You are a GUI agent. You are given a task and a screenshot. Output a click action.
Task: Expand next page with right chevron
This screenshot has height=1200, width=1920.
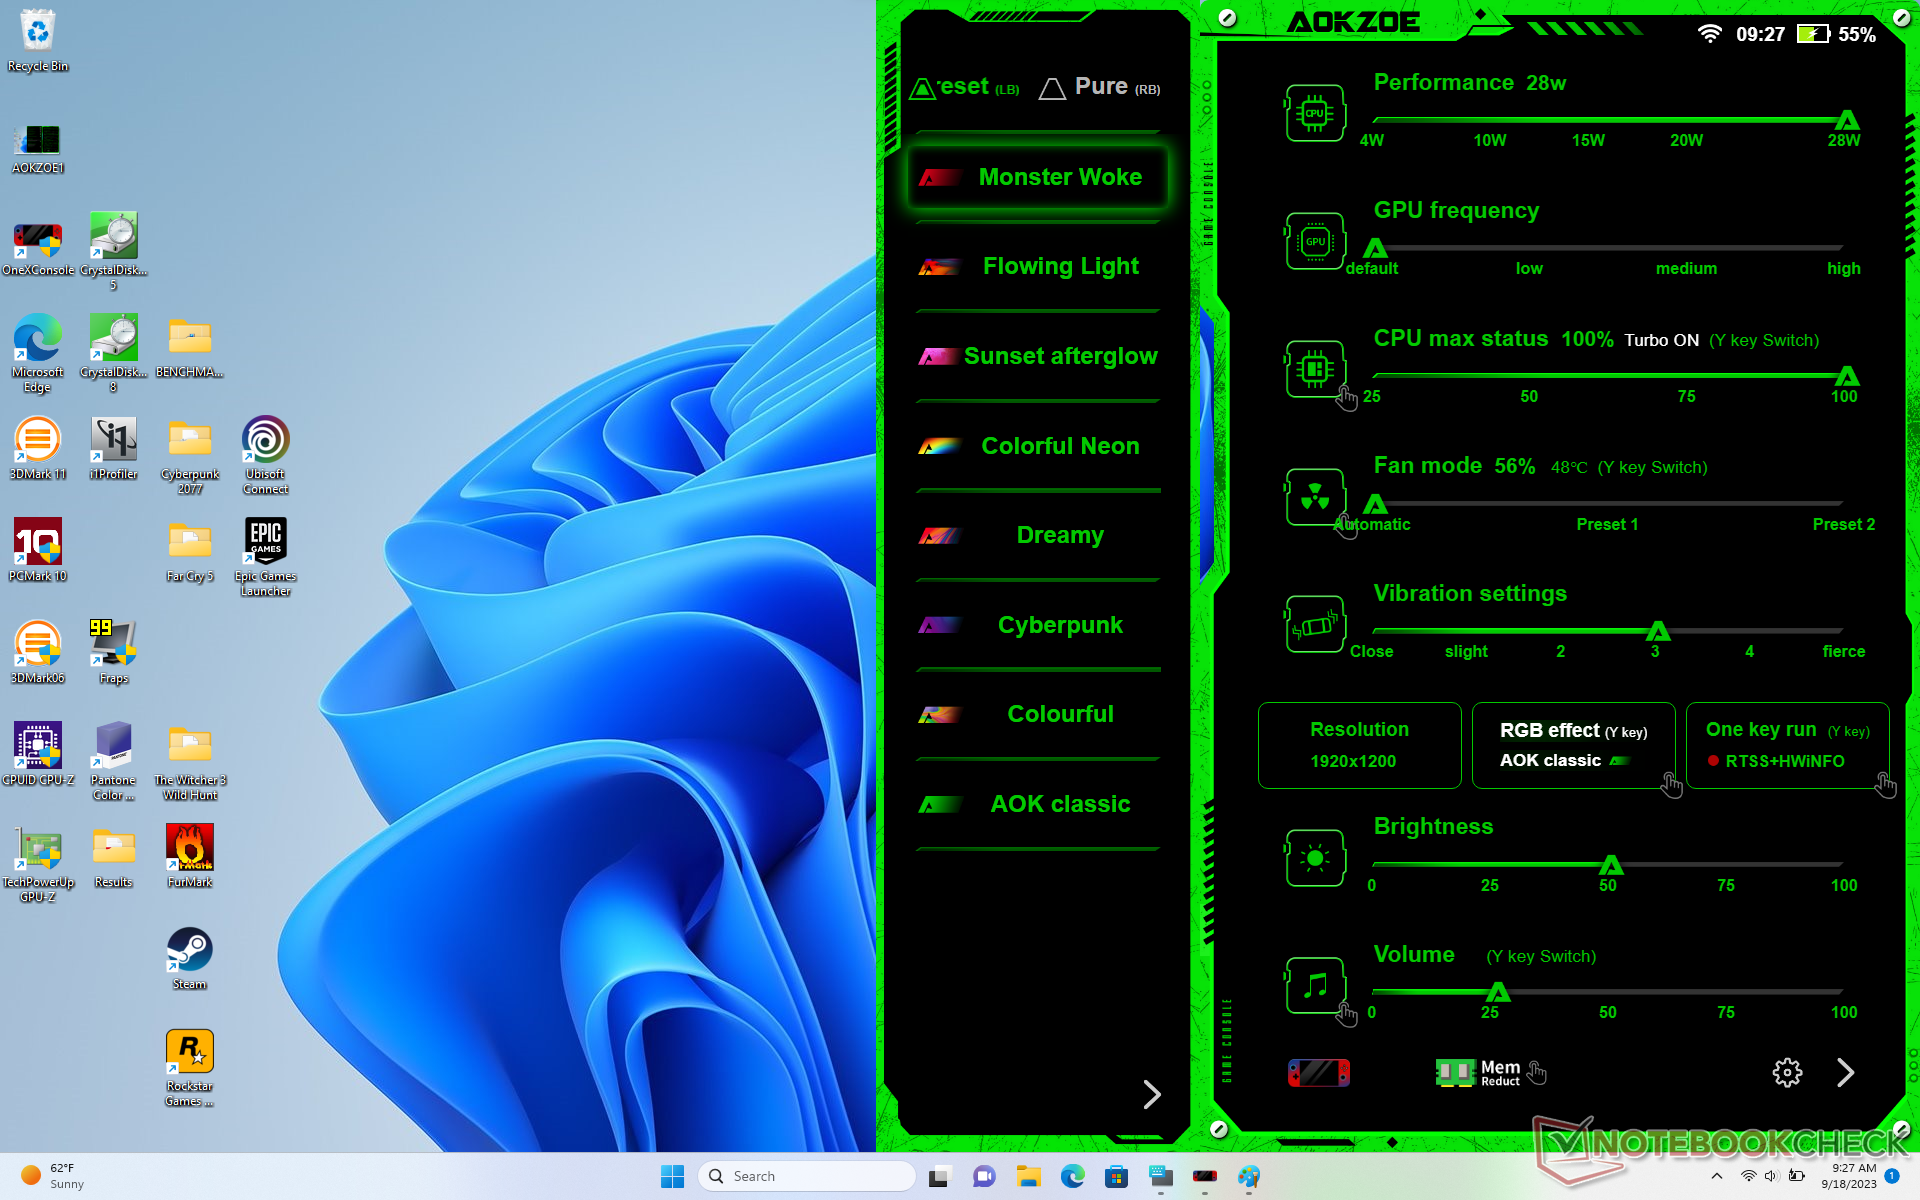1846,1073
